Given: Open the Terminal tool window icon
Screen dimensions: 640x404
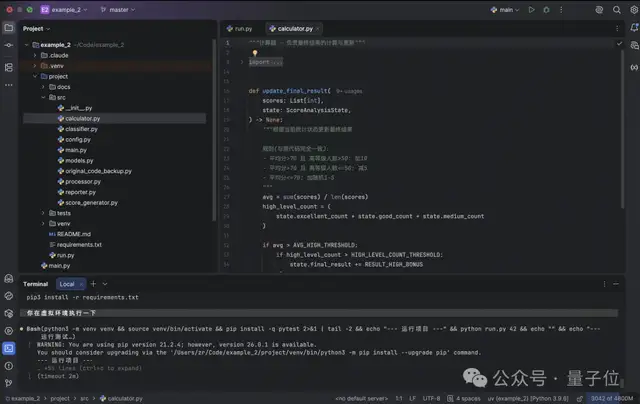Looking at the screenshot, I should tap(9, 348).
